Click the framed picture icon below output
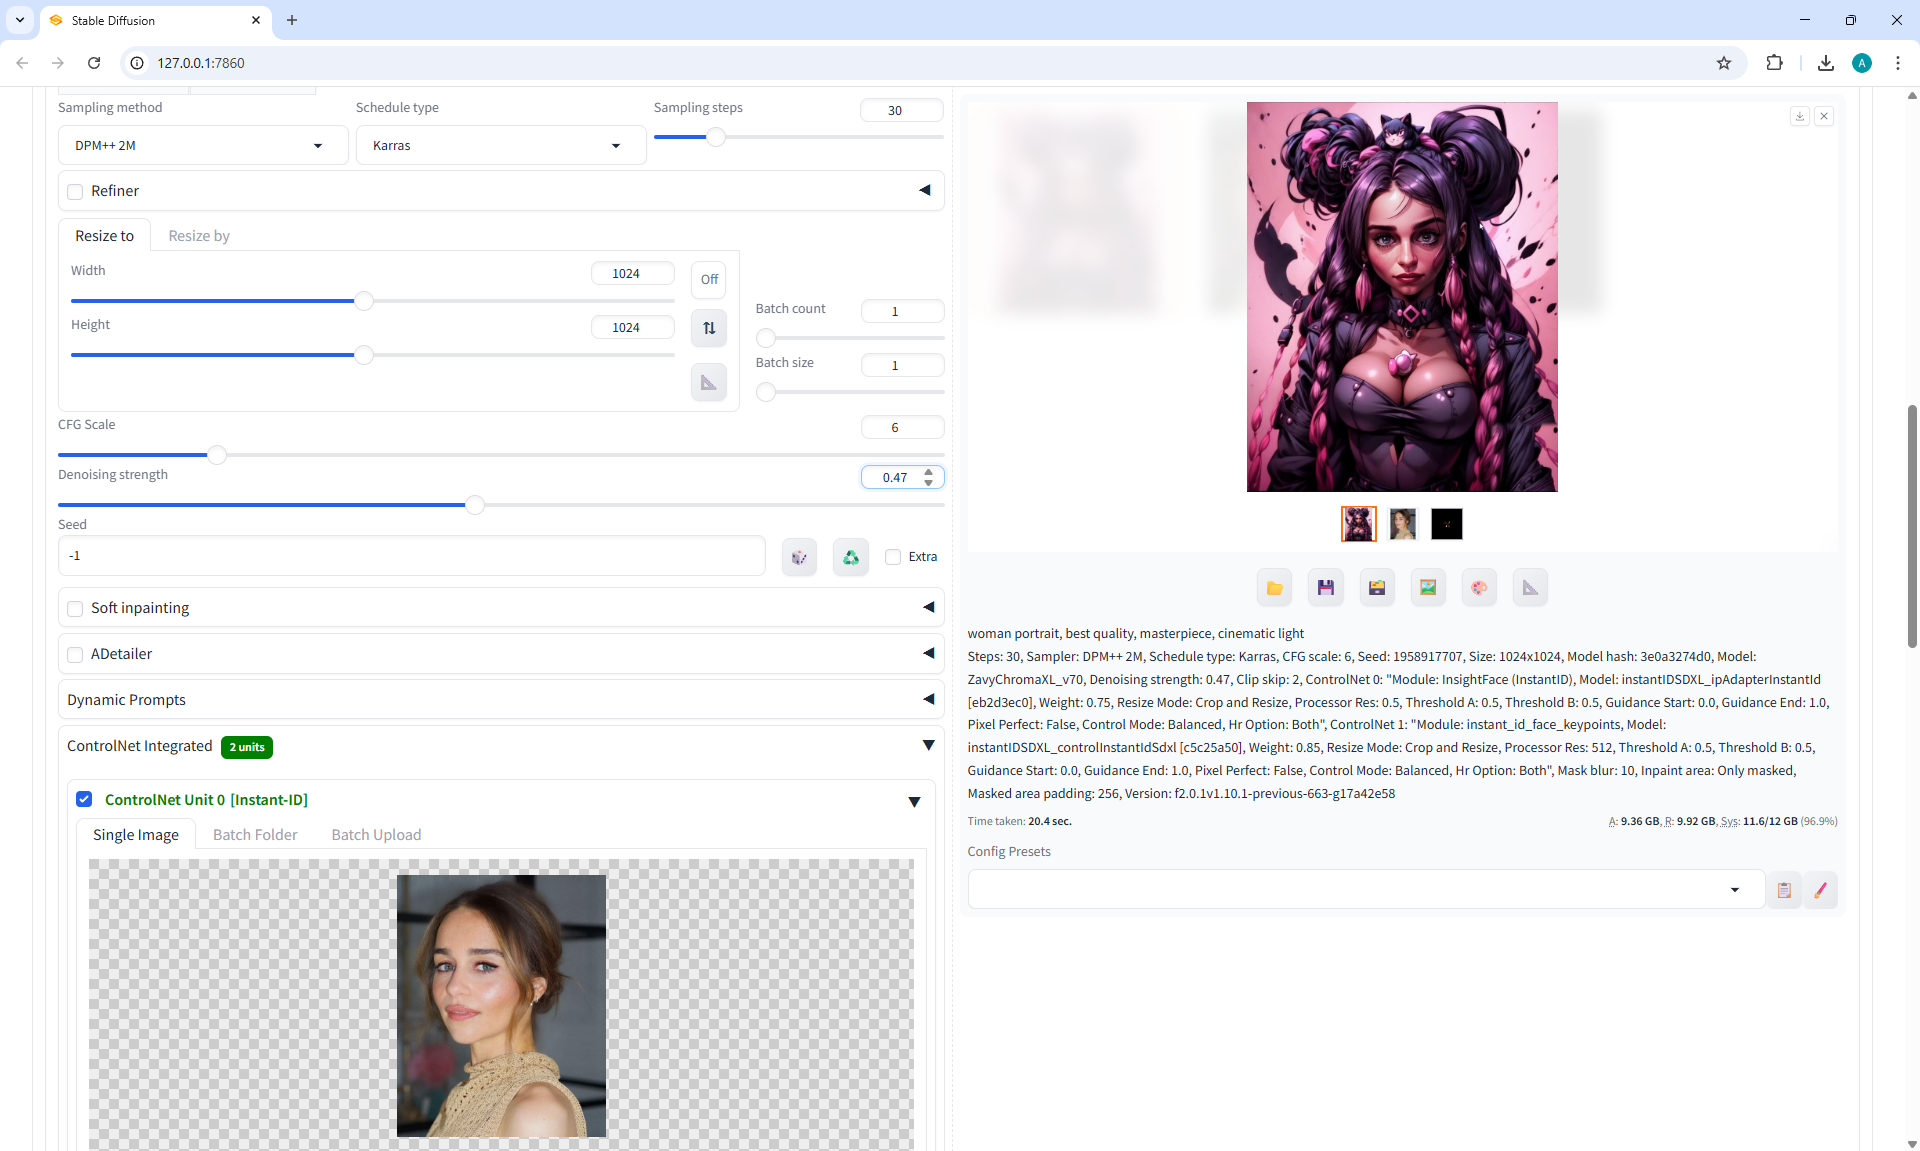This screenshot has height=1151, width=1920. pyautogui.click(x=1428, y=588)
